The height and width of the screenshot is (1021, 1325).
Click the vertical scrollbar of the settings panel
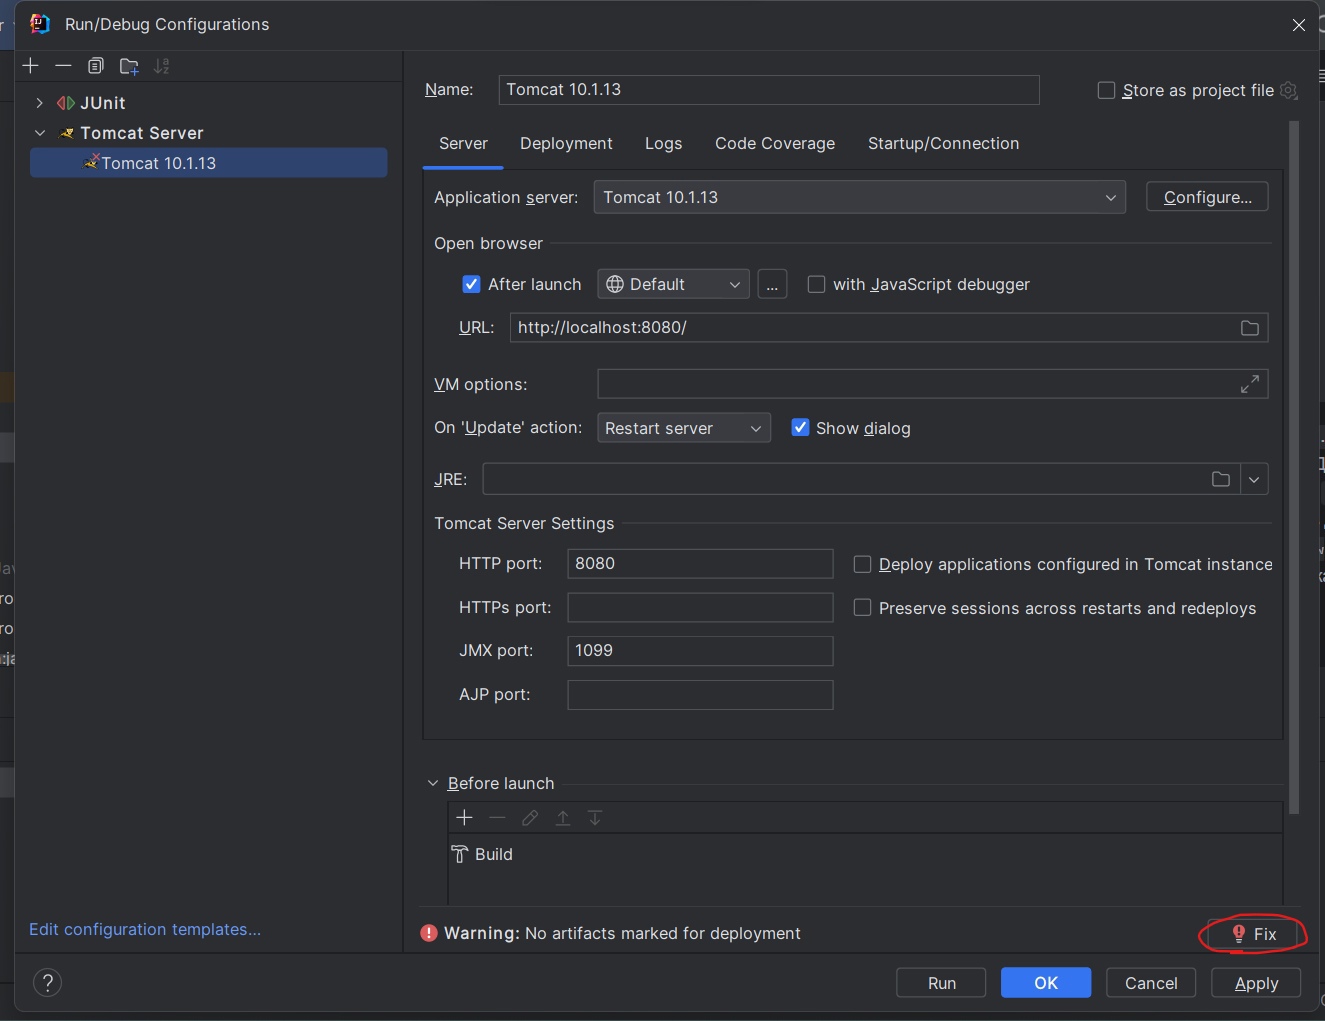coord(1294,467)
